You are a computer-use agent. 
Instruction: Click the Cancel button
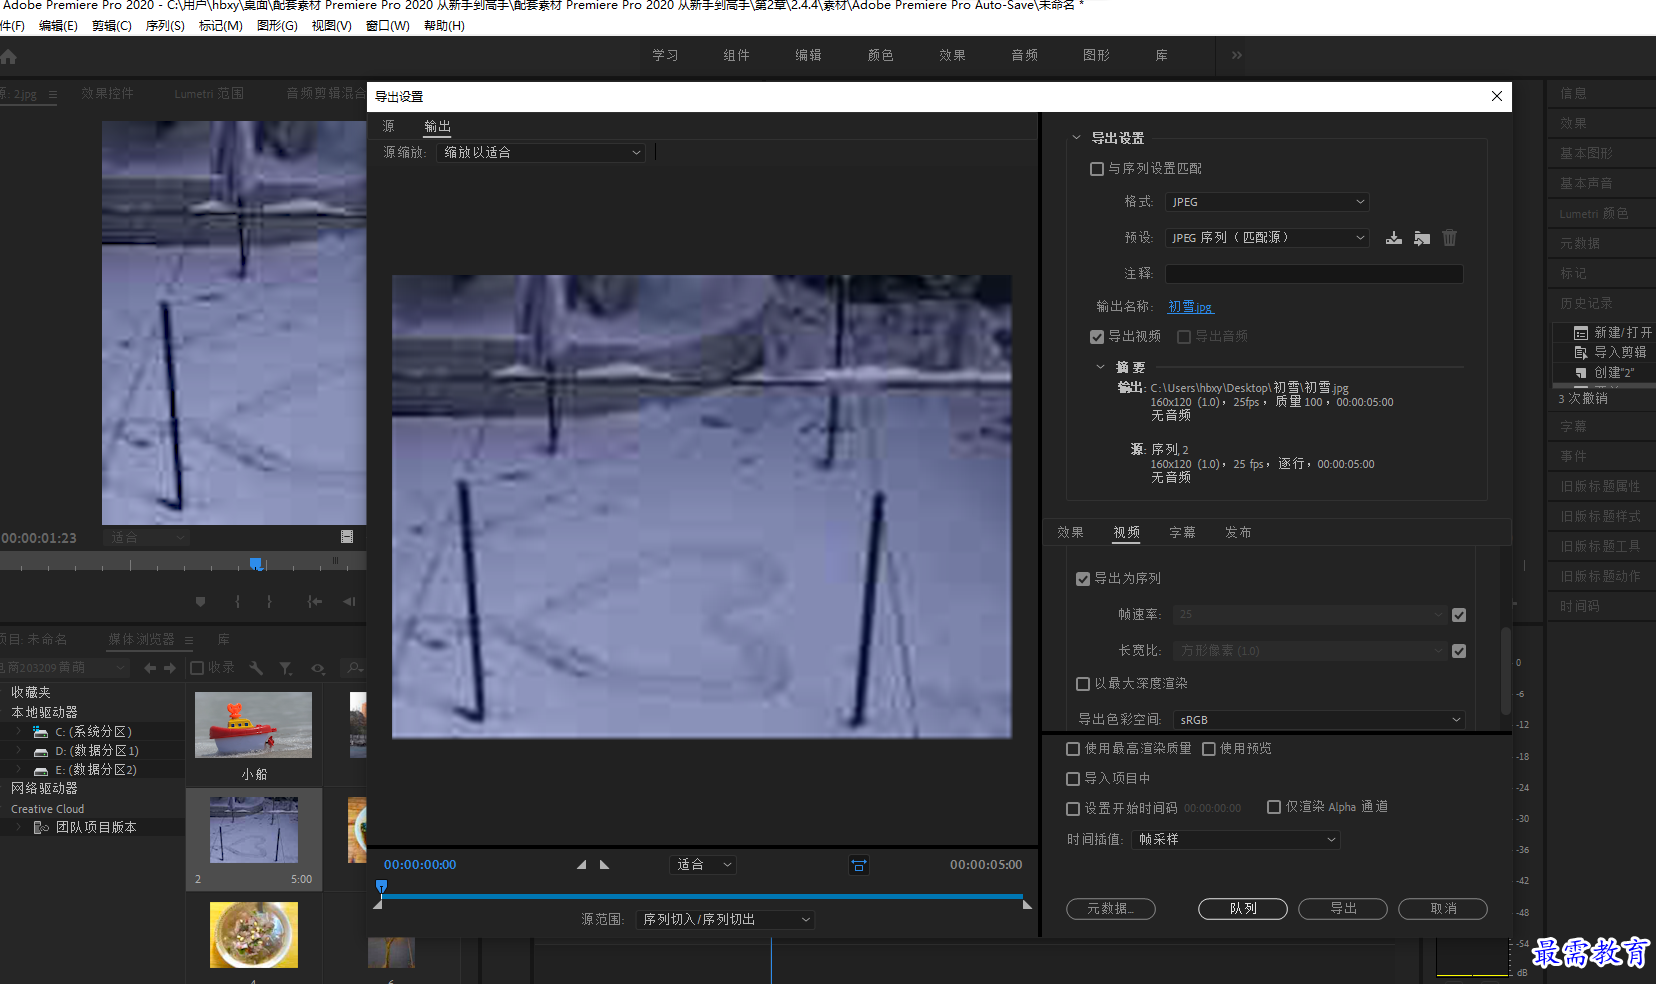(1443, 909)
